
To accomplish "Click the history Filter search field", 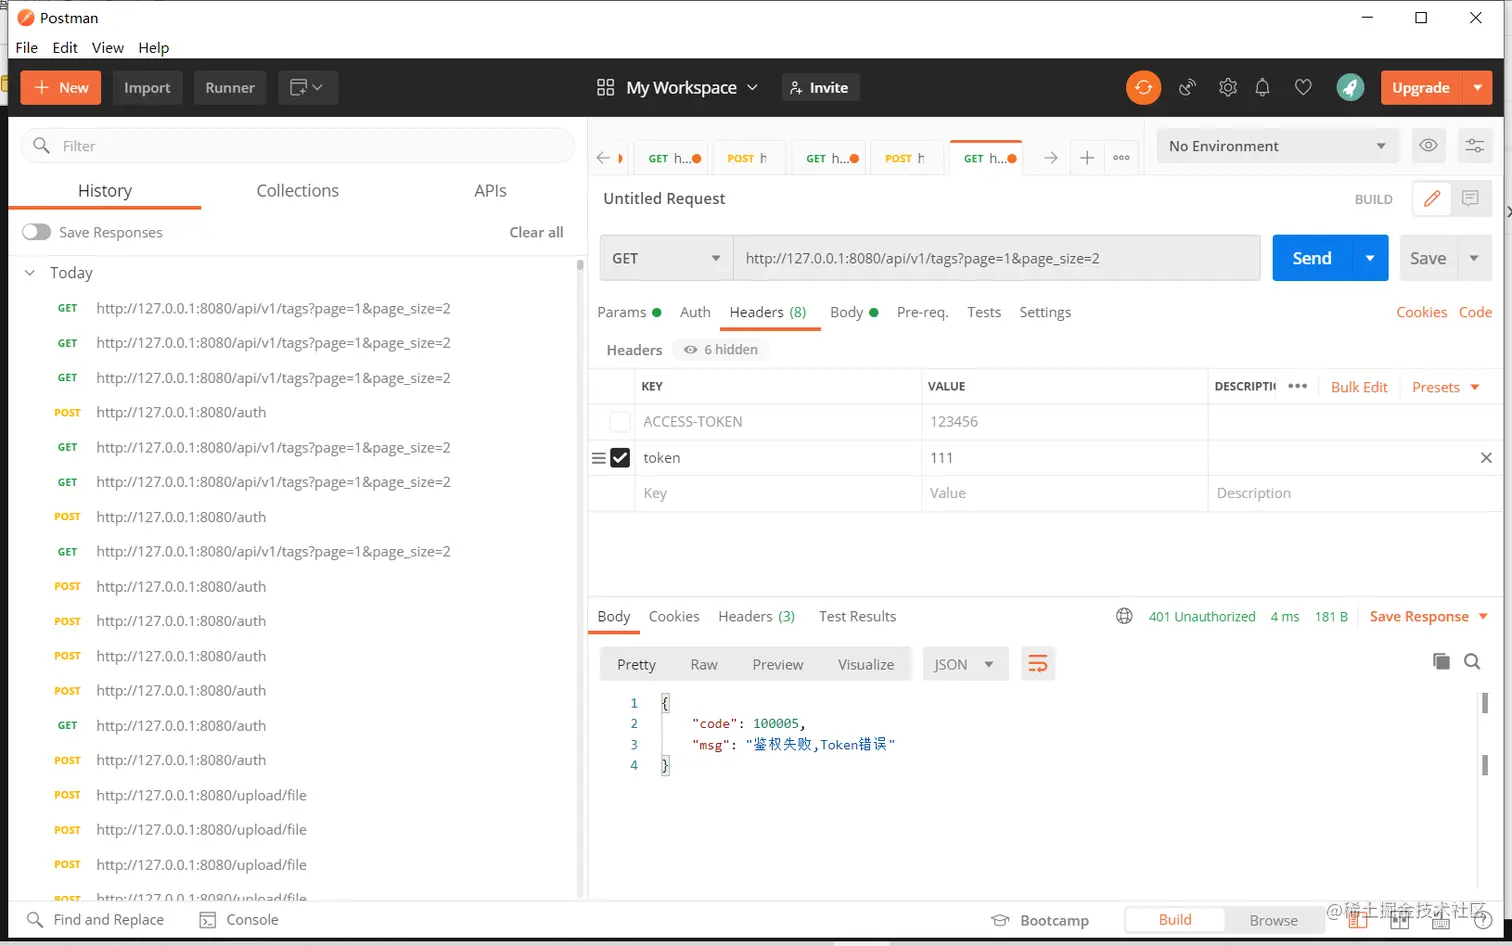I will 297,146.
